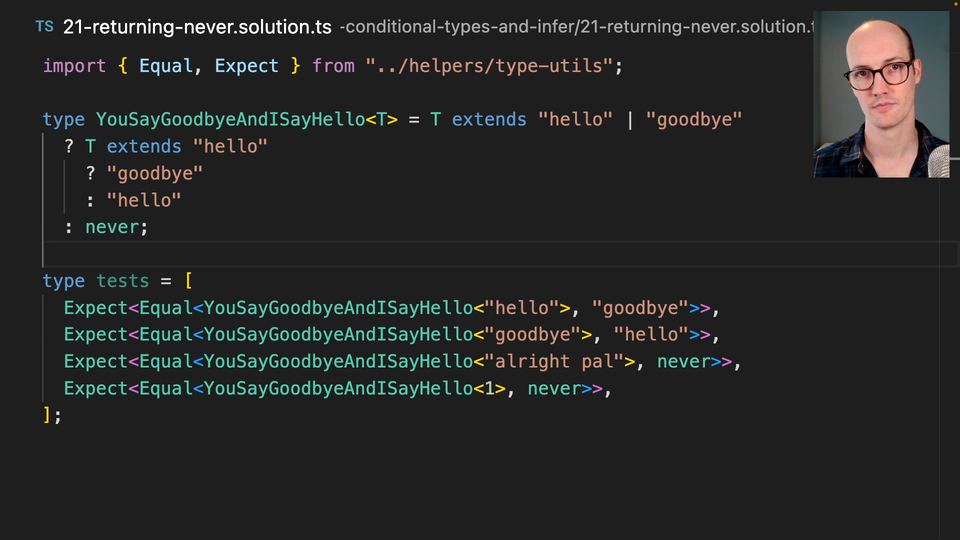The image size is (960, 540).
Task: Click the Expect identifier in import statement
Action: click(246, 66)
